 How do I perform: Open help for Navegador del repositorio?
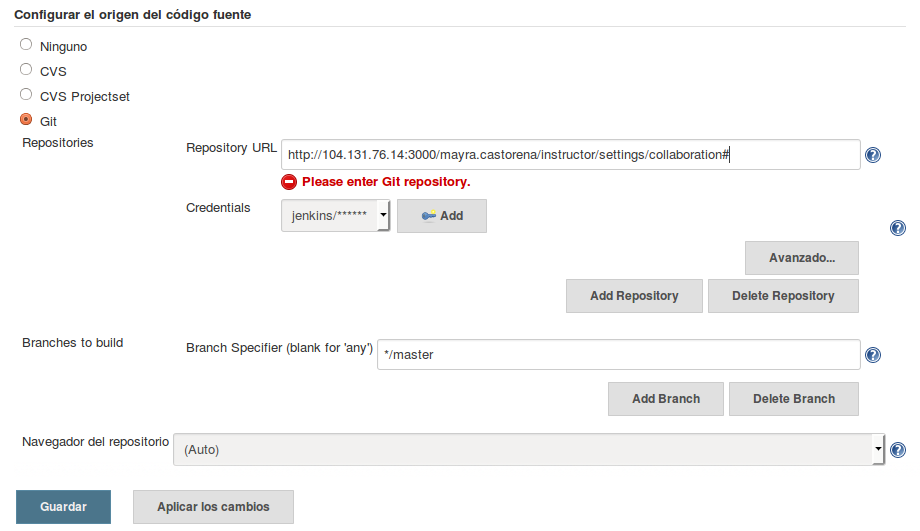[897, 450]
